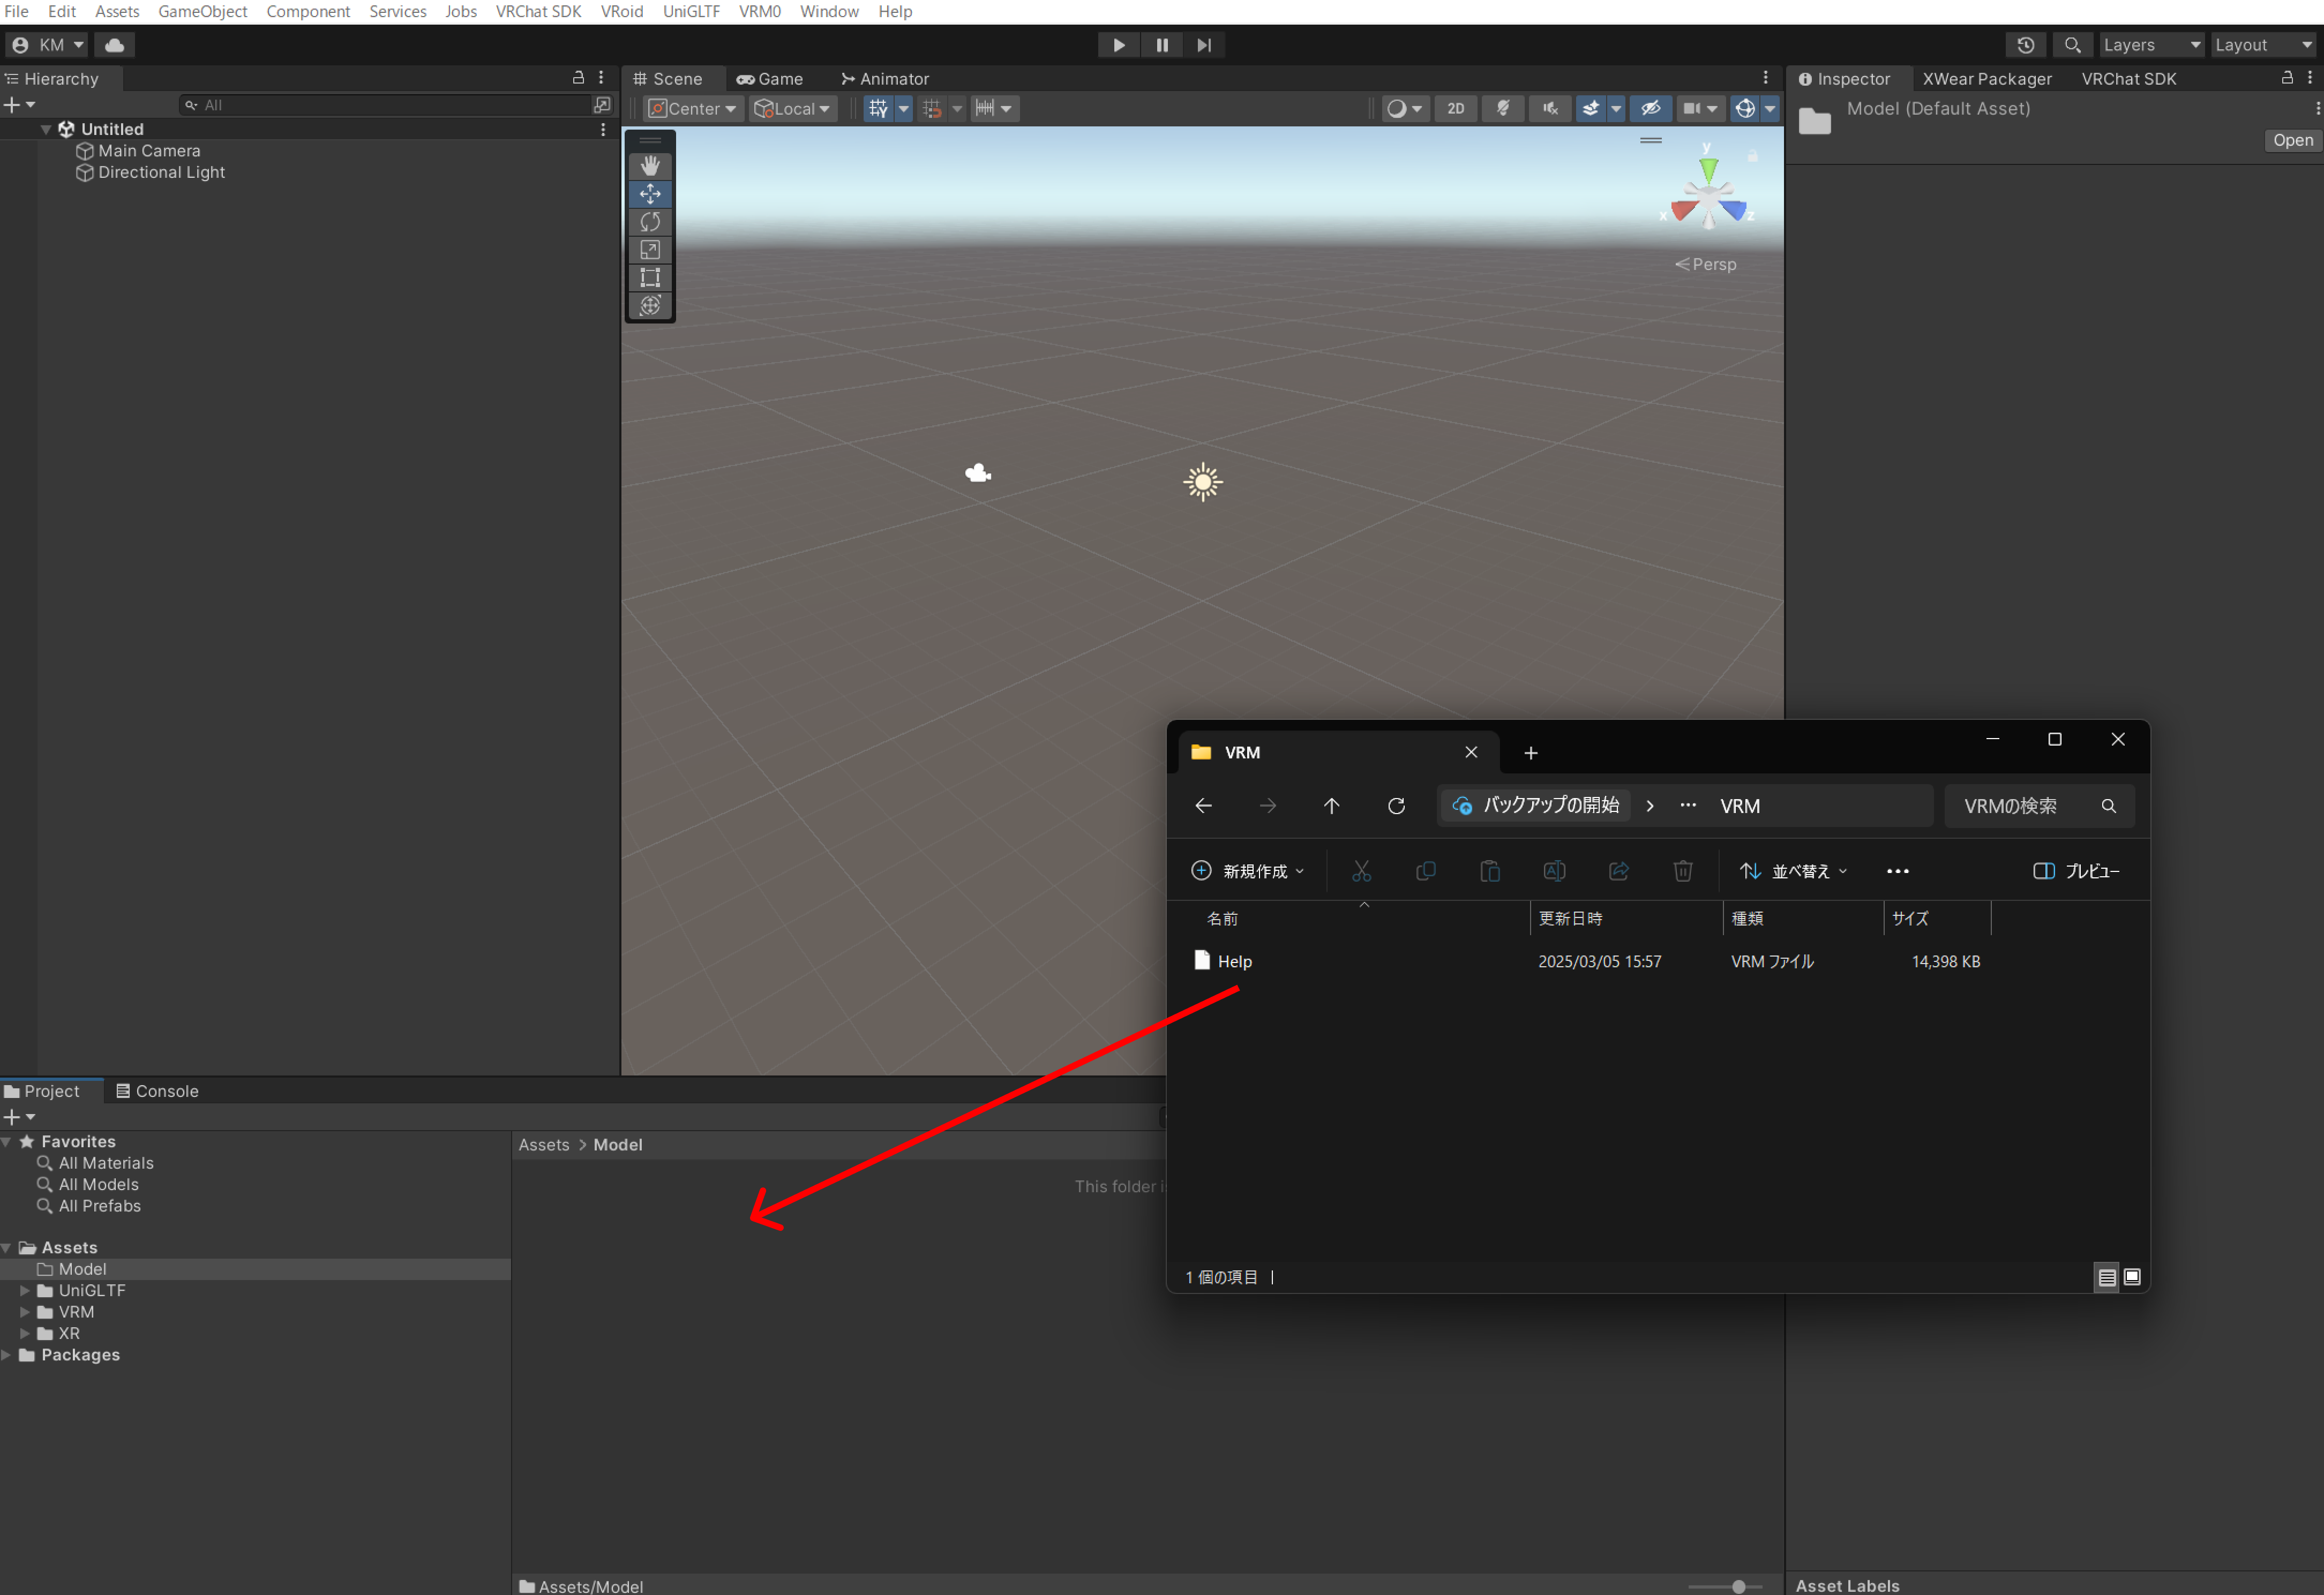Toggle scene gizmos button
This screenshot has width=2324, height=1595.
click(1745, 108)
